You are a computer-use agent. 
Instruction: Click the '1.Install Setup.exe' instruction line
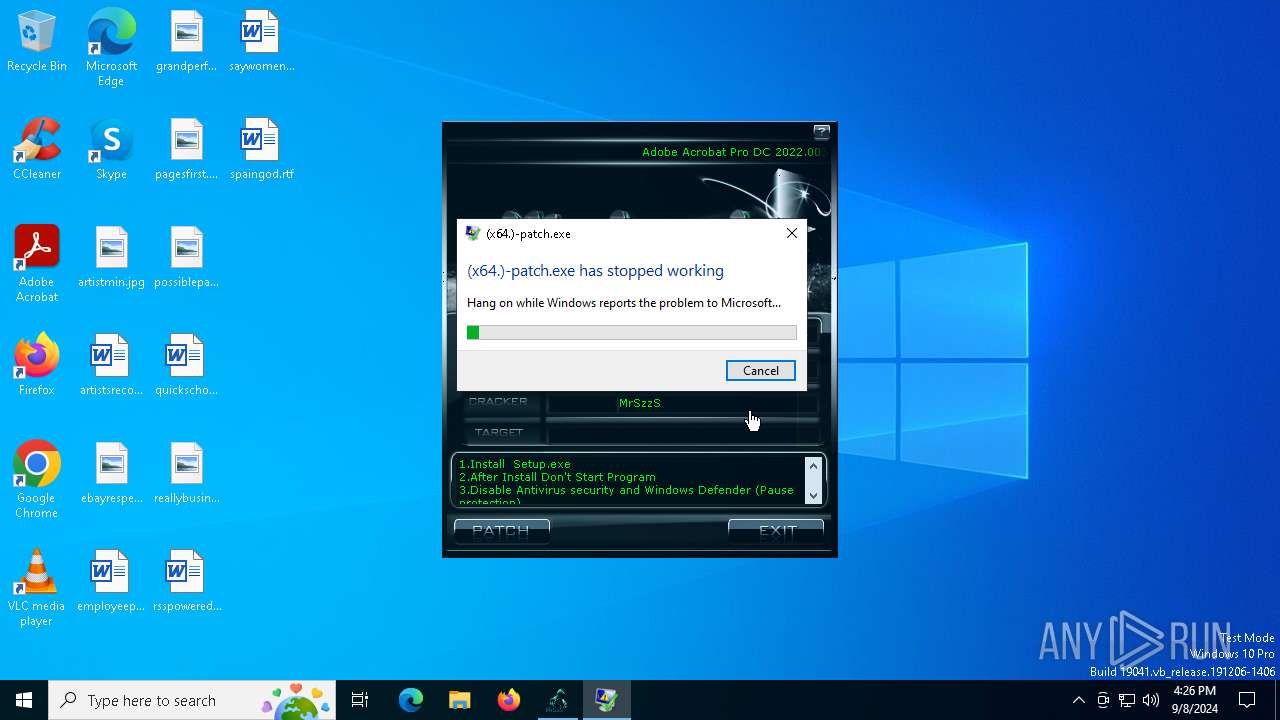[515, 464]
